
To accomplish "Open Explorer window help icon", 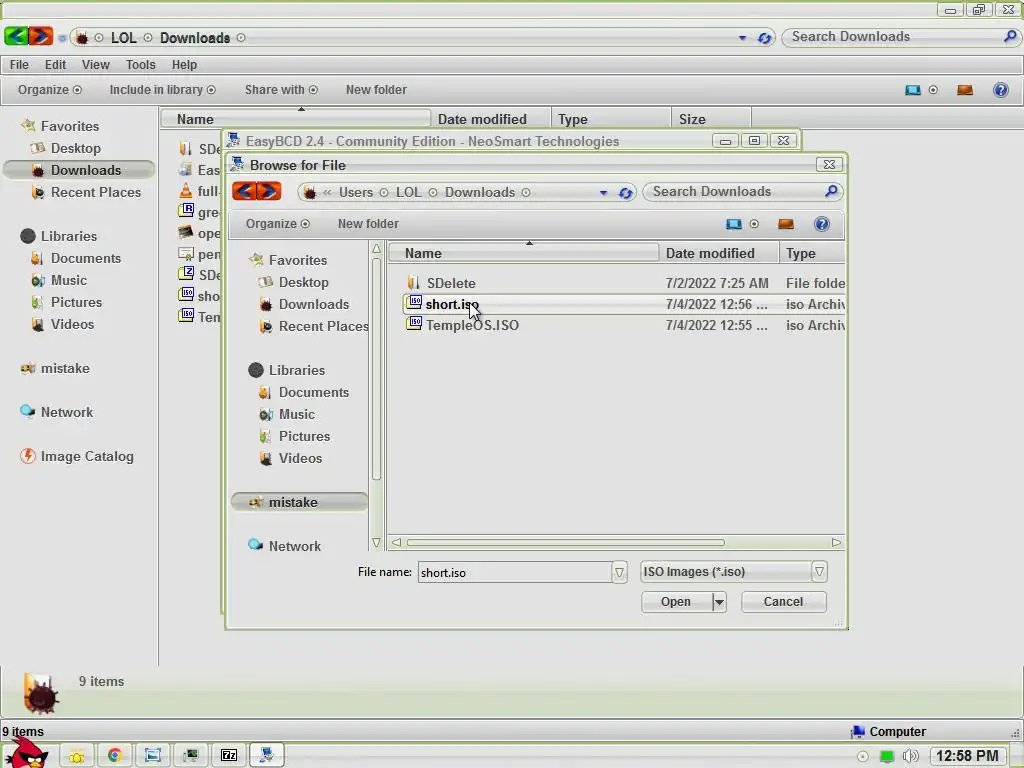I will click(1000, 90).
